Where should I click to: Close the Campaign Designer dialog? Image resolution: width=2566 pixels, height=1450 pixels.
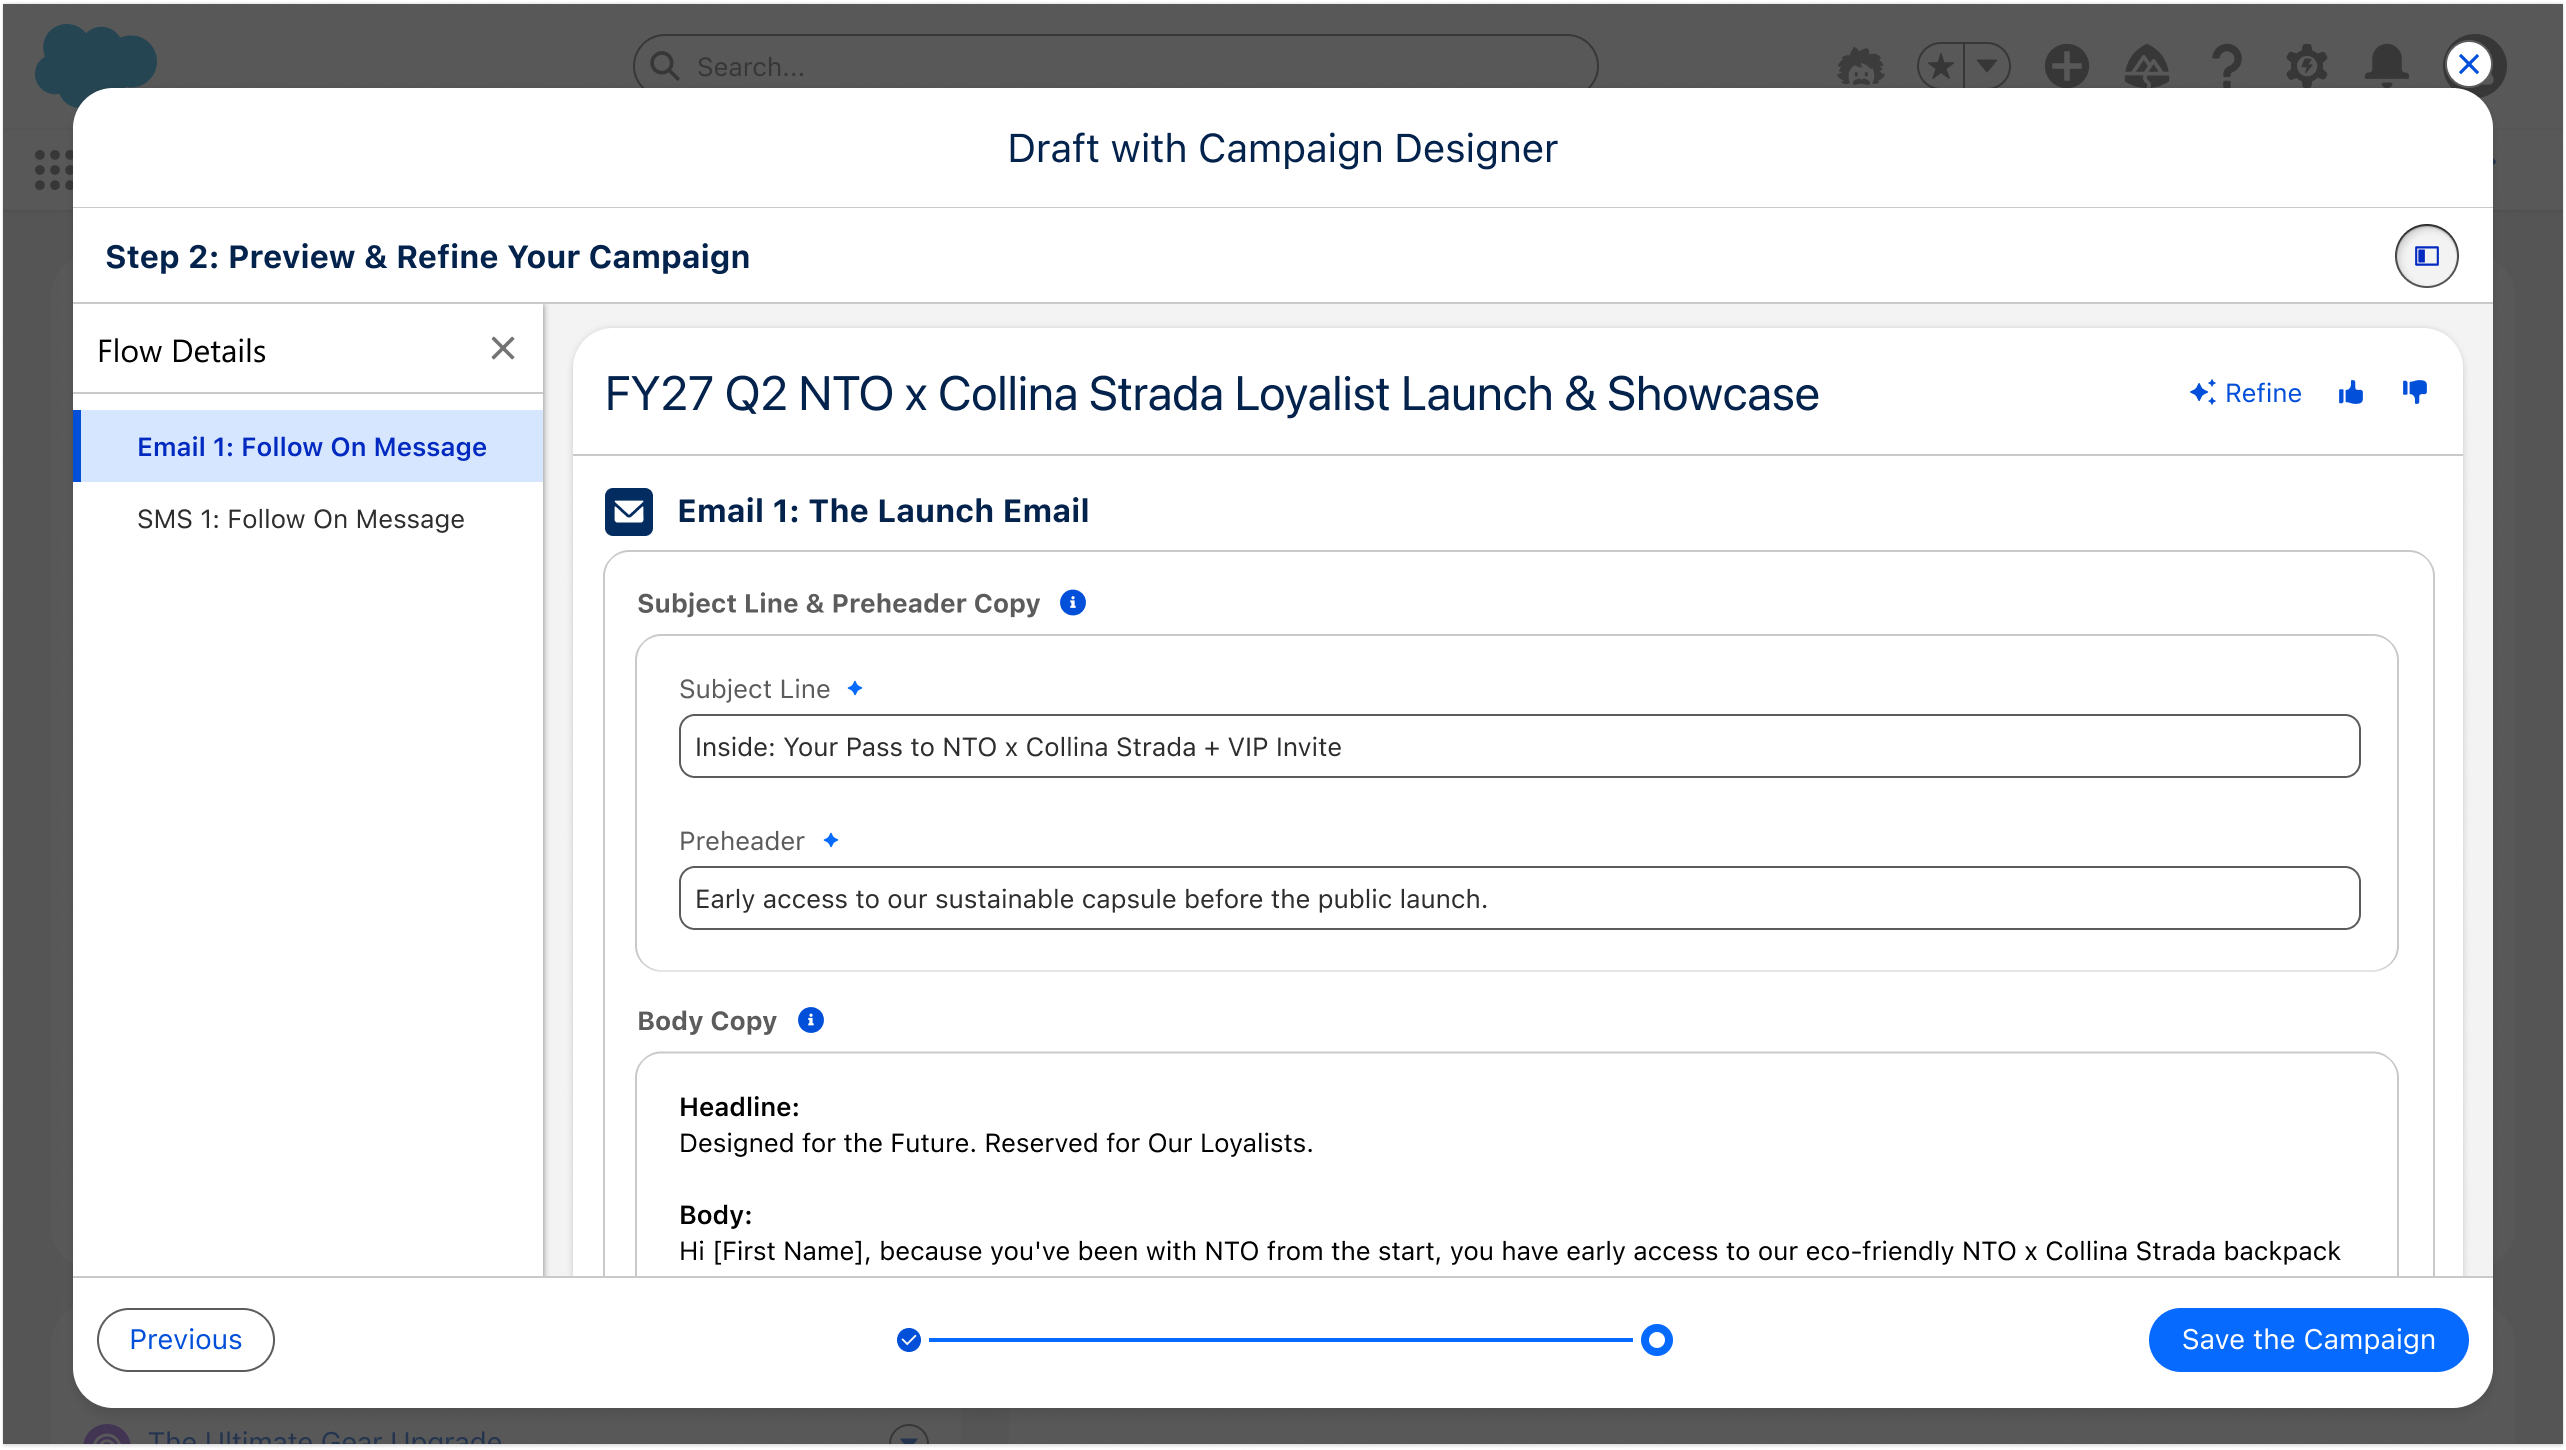[x=2468, y=64]
